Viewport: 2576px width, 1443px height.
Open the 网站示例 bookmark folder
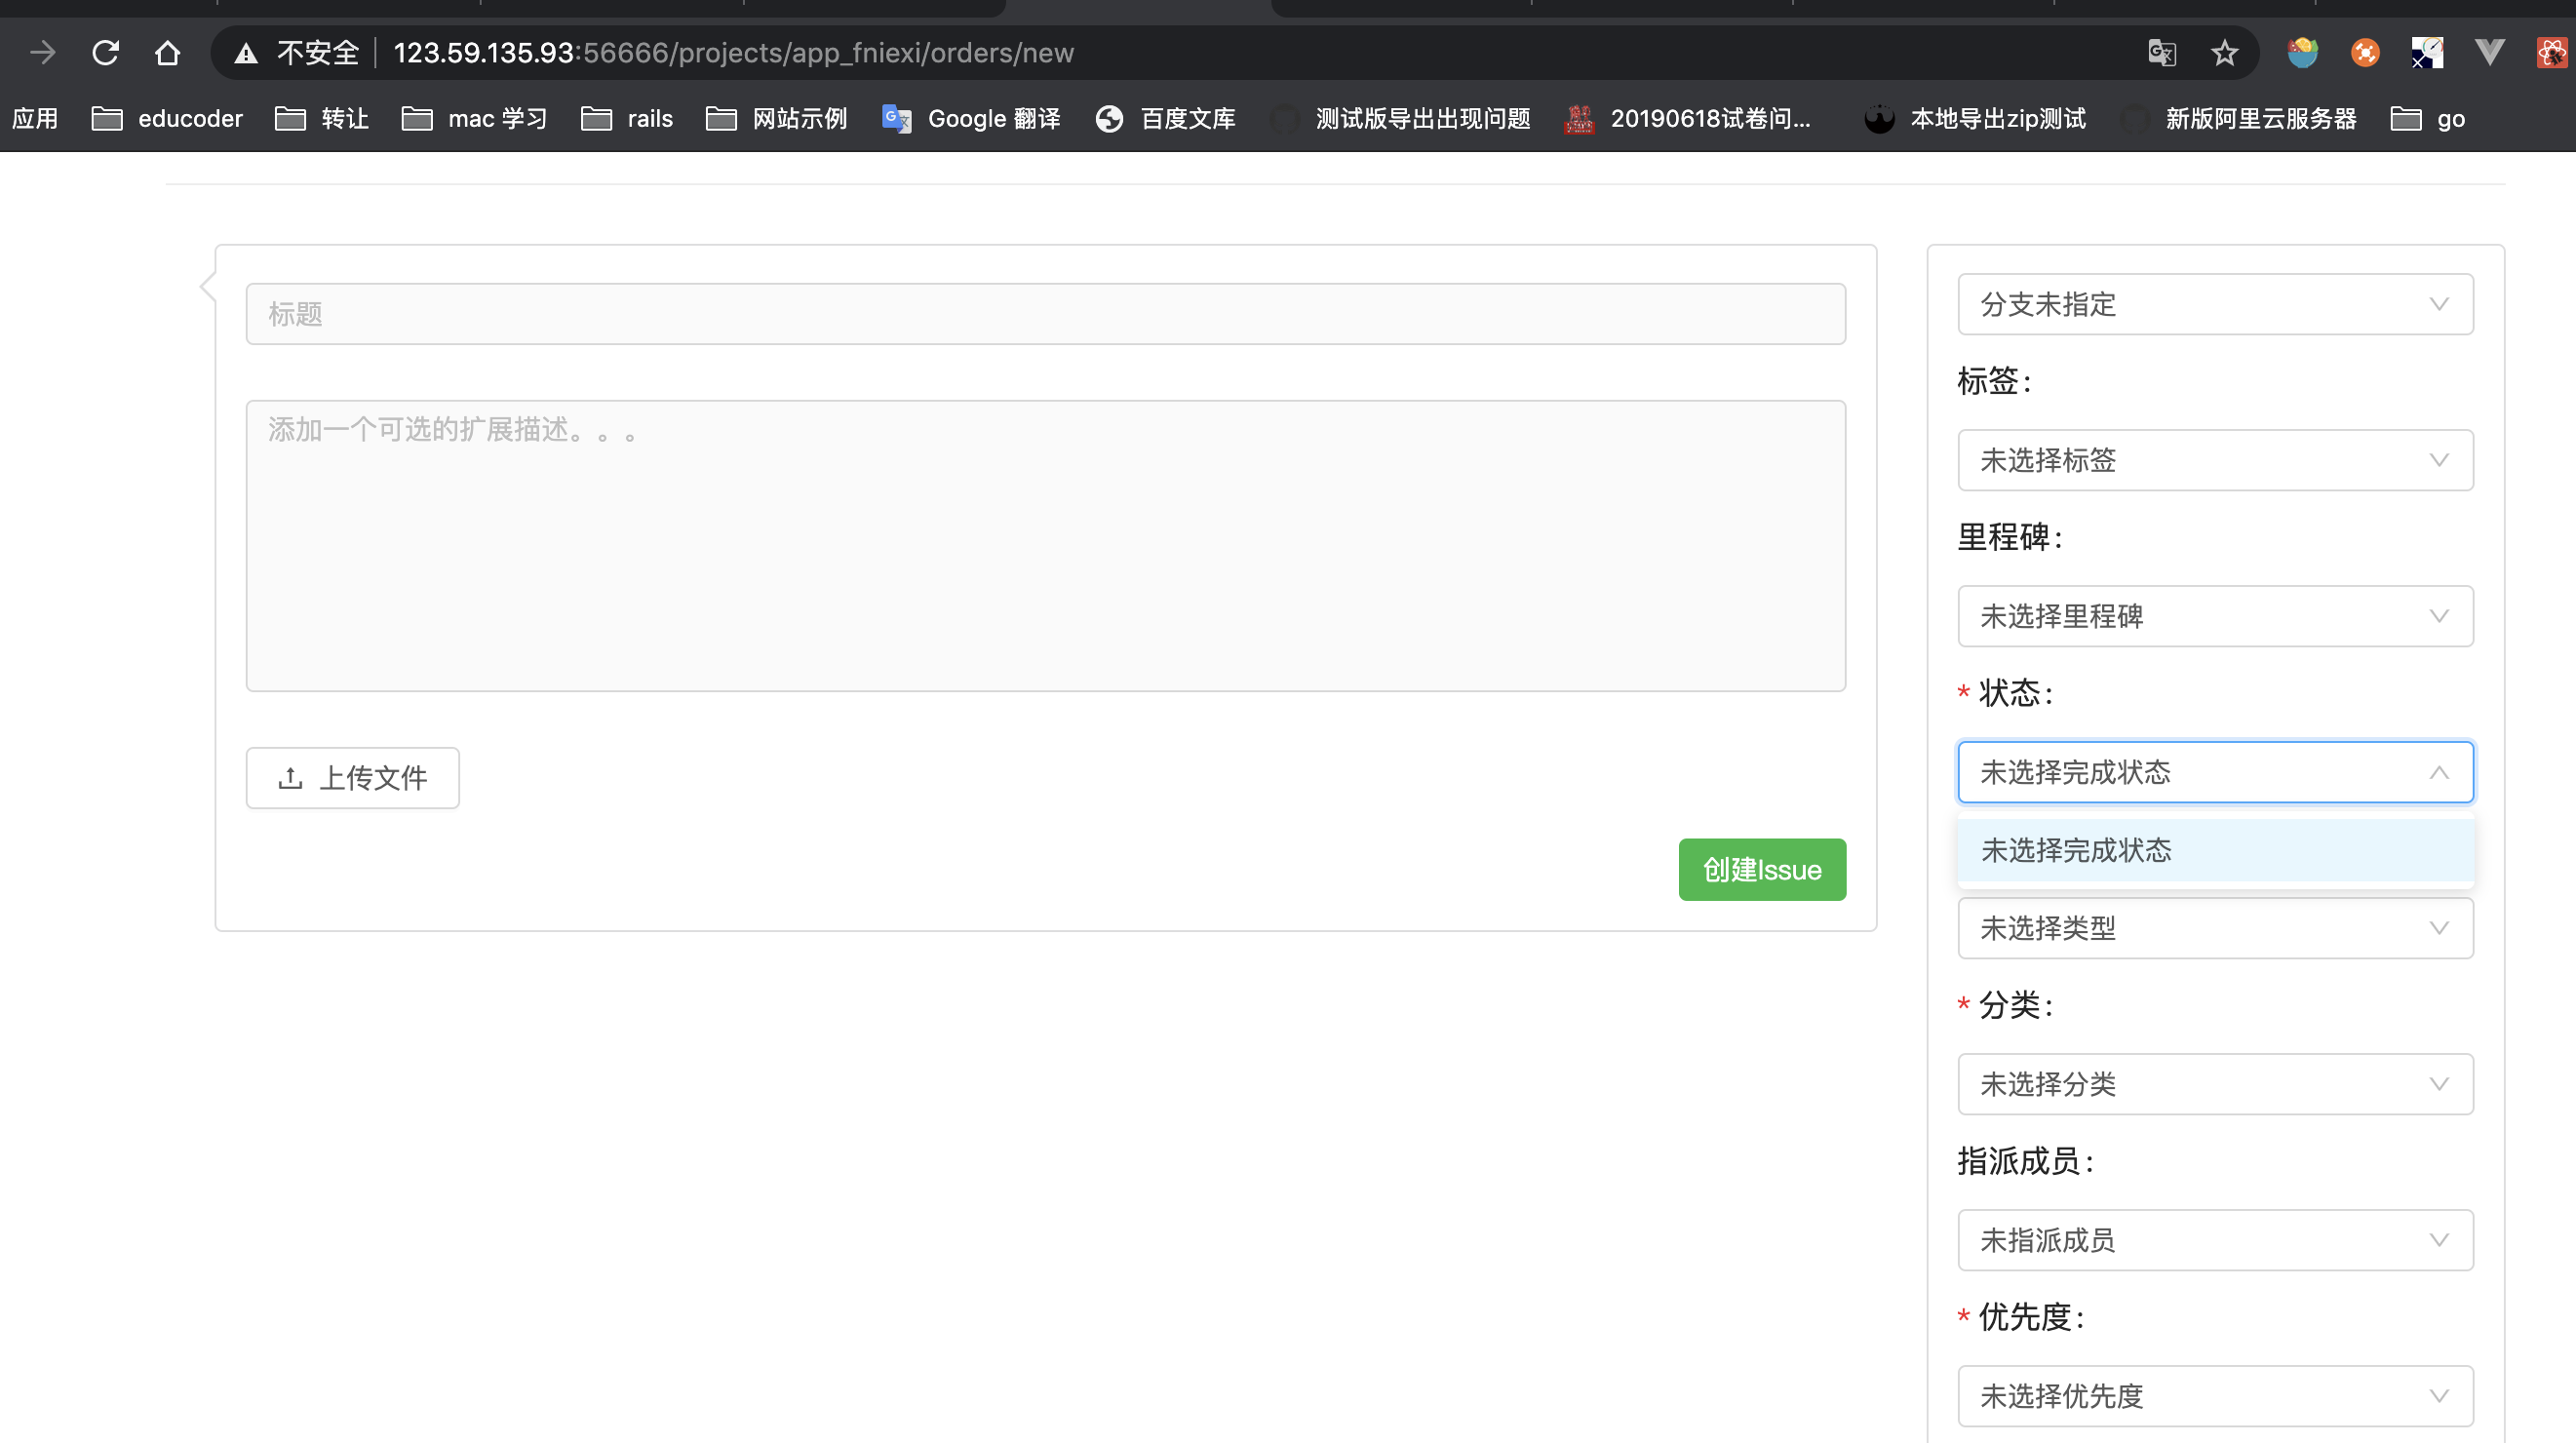click(x=777, y=119)
